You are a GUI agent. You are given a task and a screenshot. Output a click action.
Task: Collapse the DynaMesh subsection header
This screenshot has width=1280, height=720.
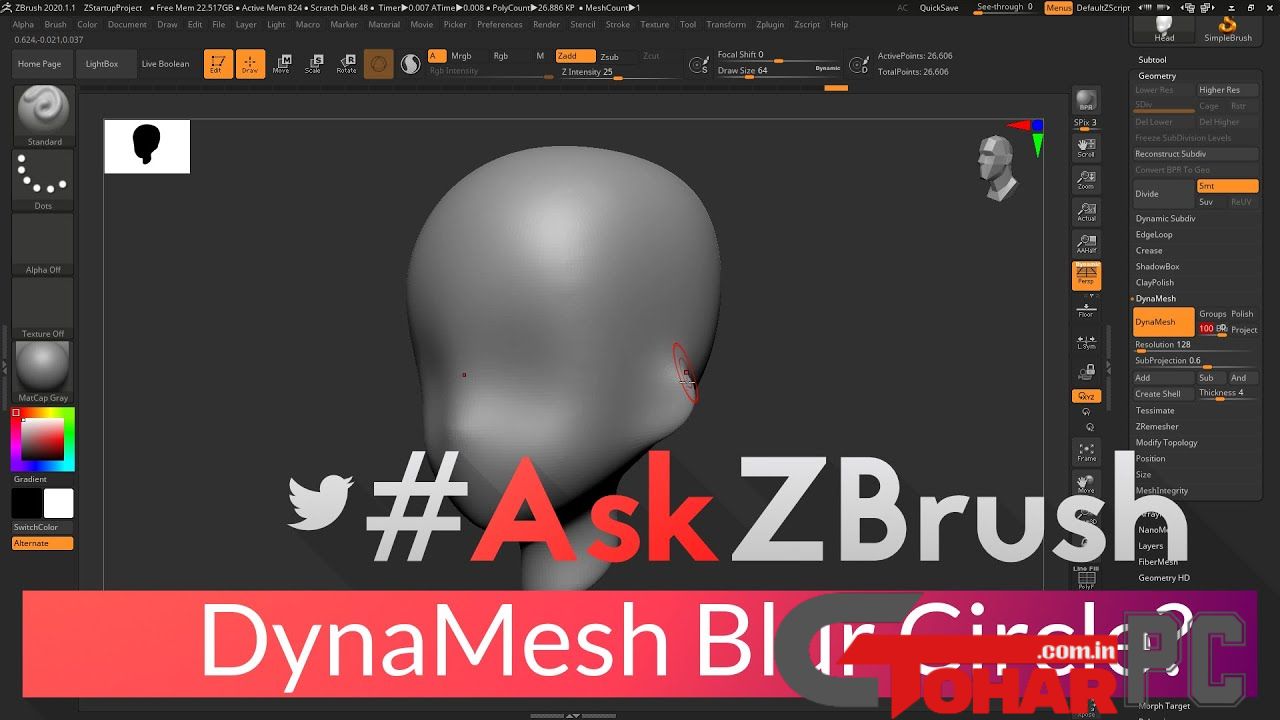[x=1155, y=299]
